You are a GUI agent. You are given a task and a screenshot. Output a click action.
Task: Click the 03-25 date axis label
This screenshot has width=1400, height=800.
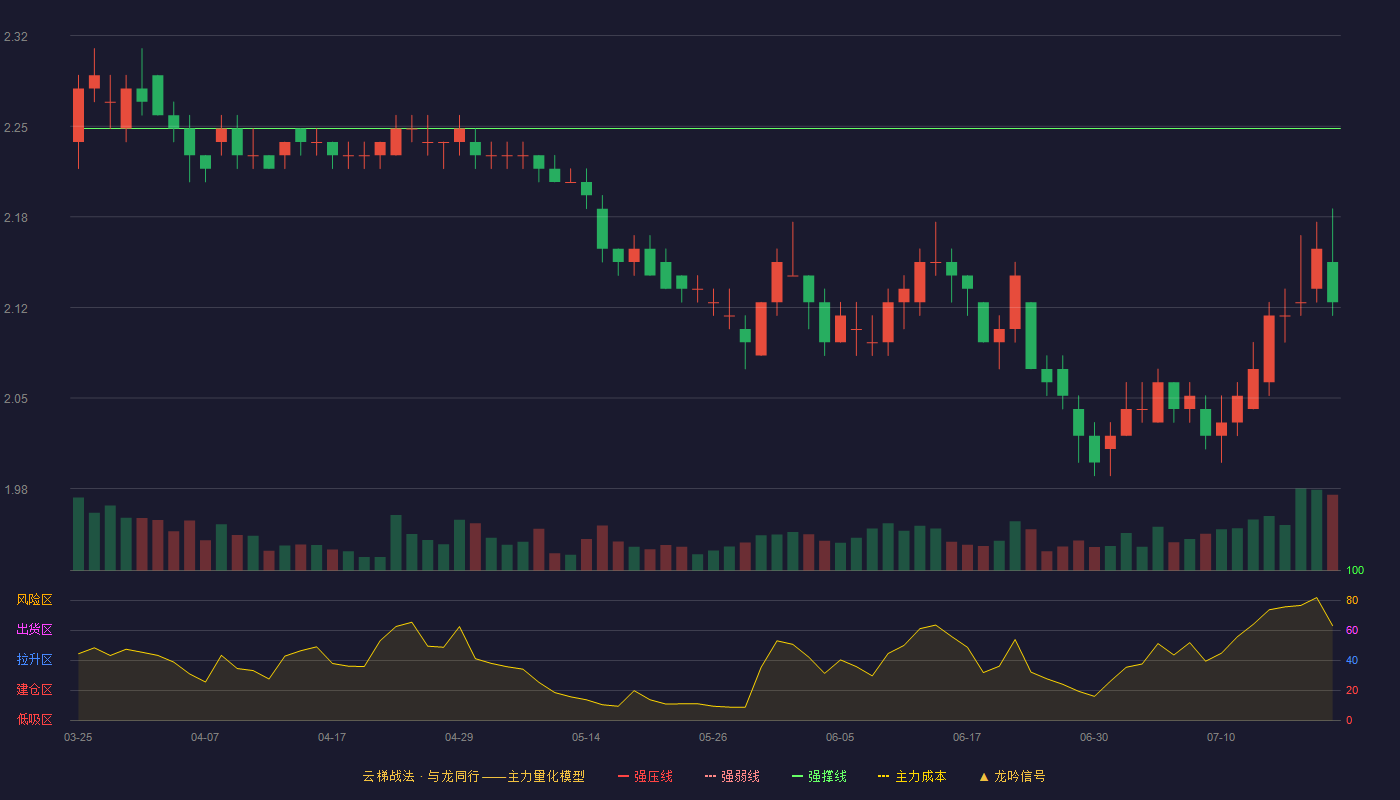(78, 737)
